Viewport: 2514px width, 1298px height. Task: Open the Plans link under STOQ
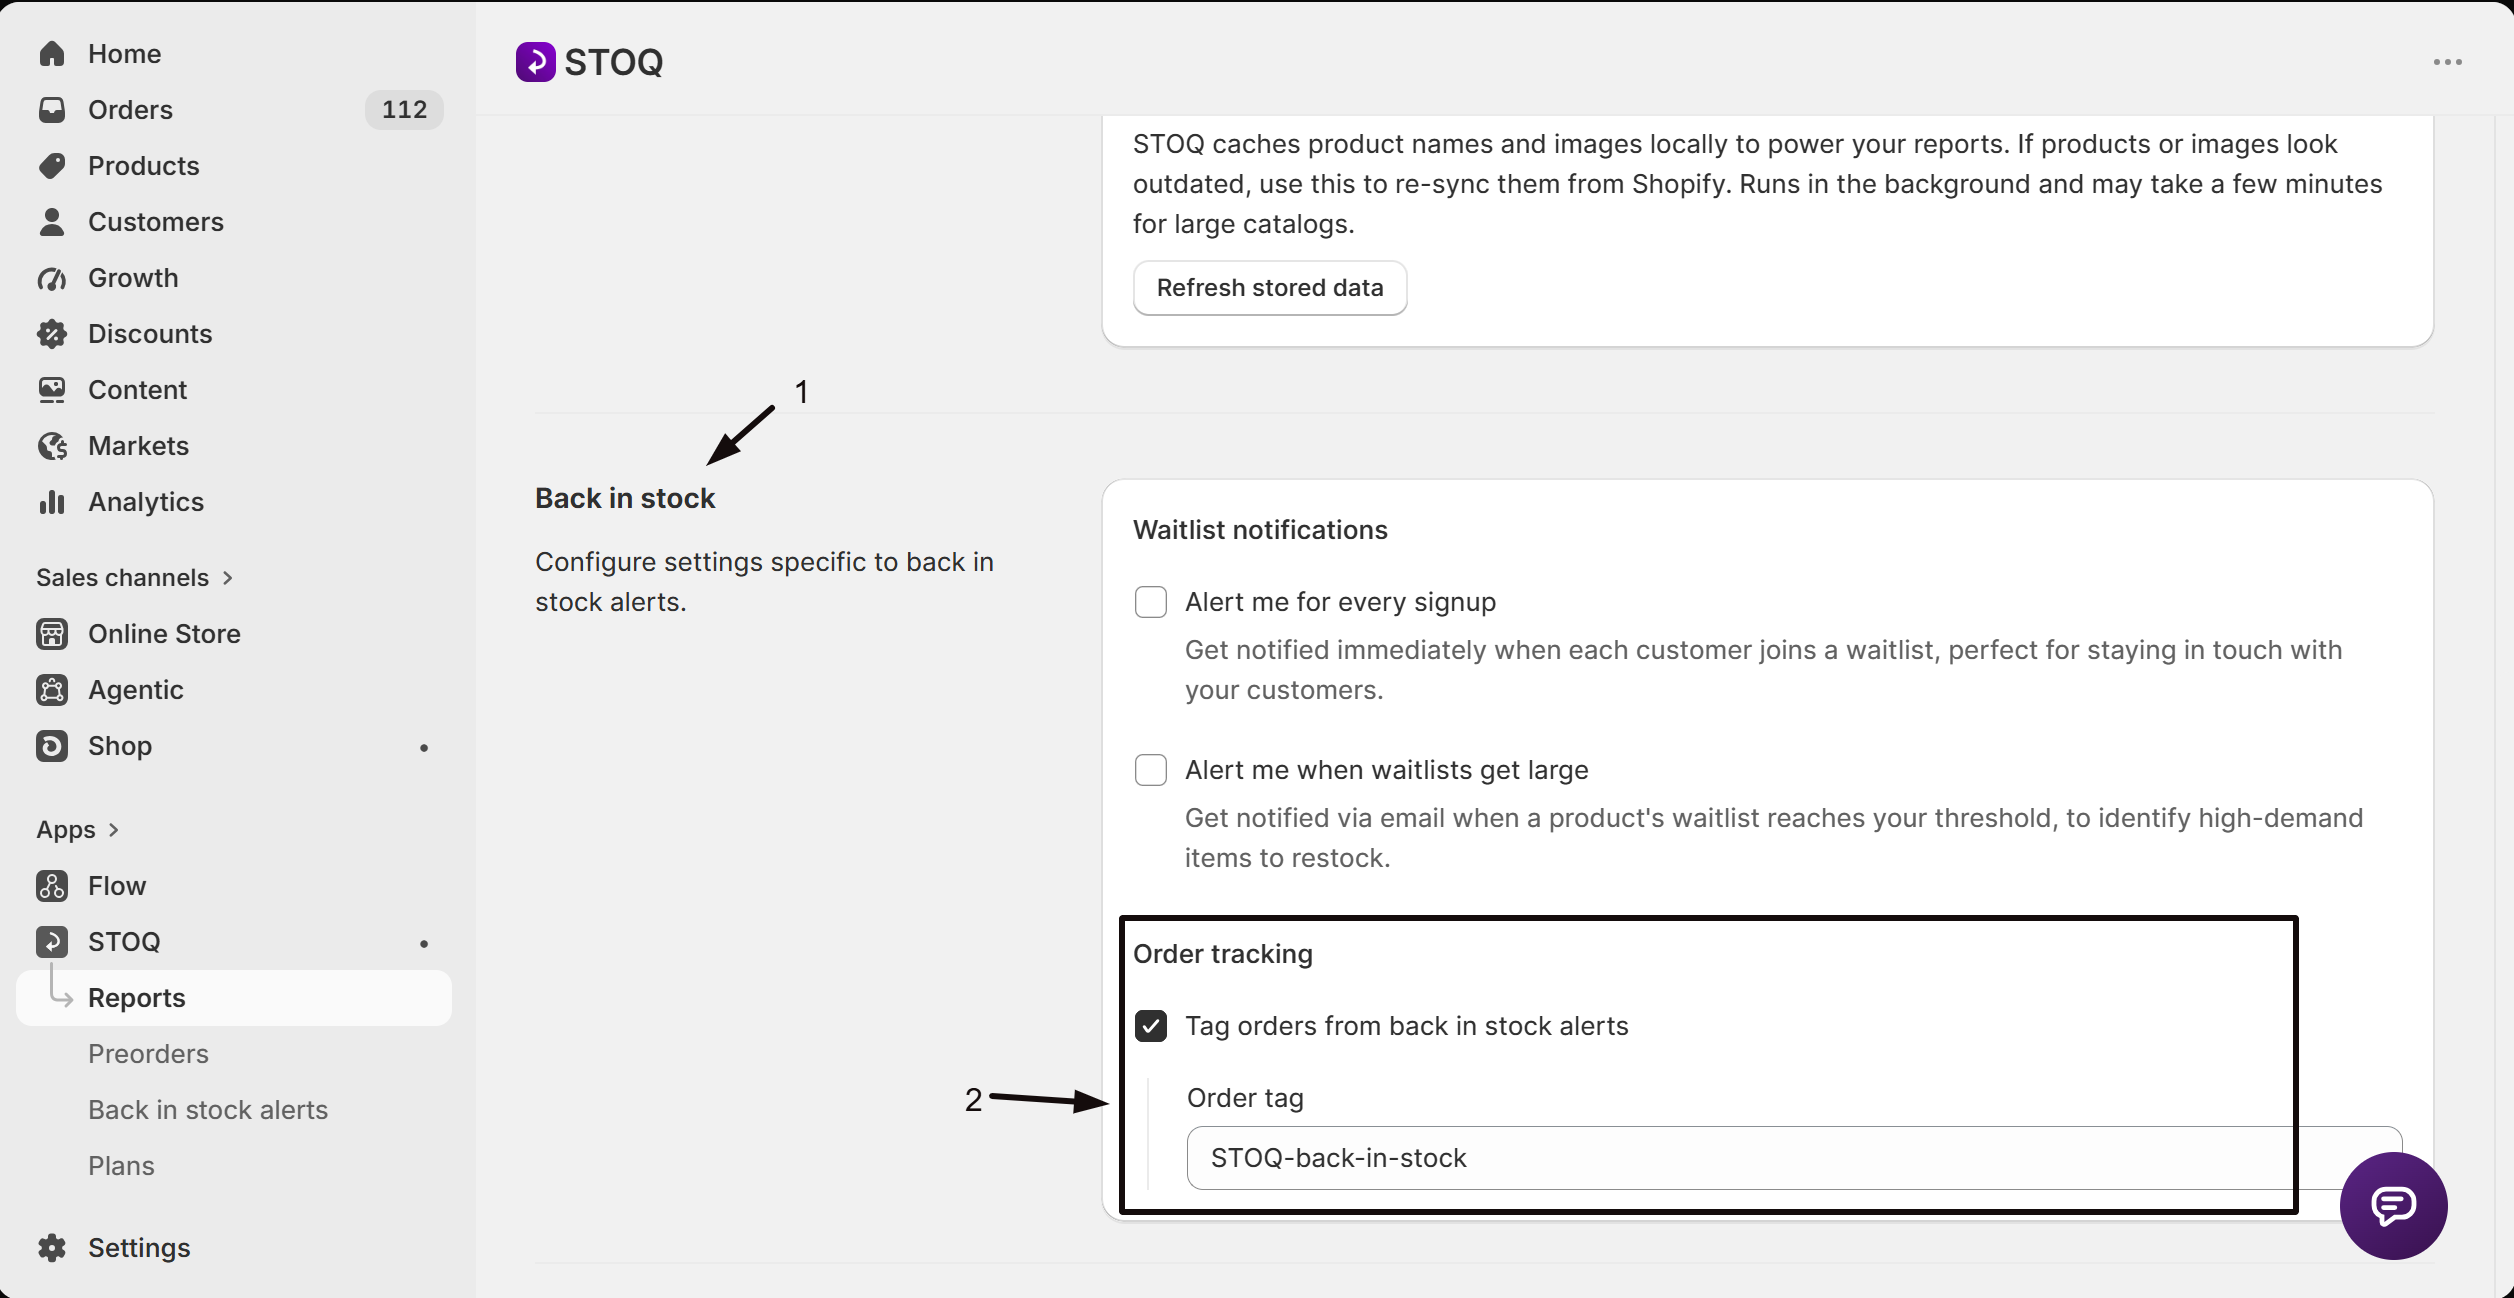tap(121, 1166)
